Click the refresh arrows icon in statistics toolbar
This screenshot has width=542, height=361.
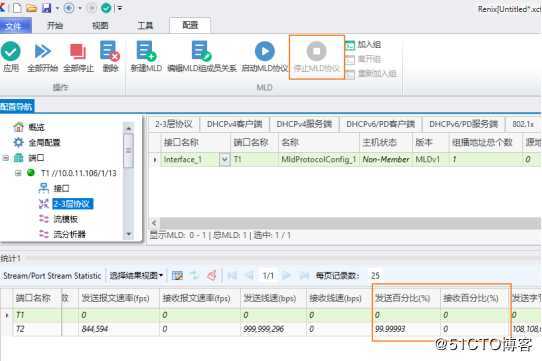pos(194,276)
